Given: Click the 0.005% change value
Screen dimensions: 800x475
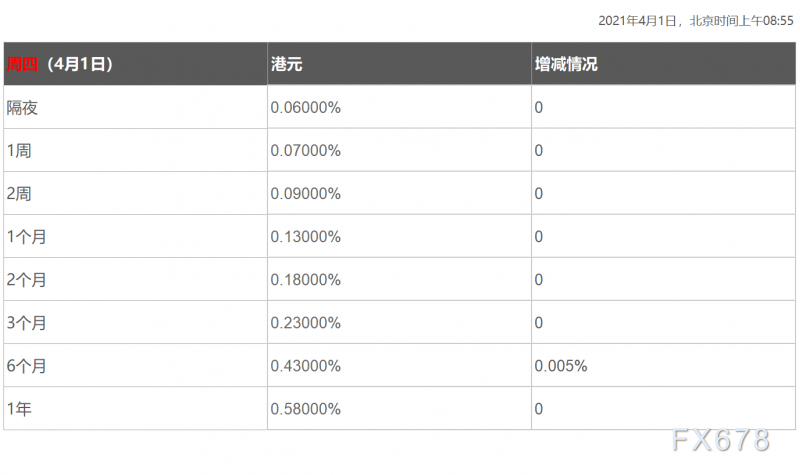Looking at the screenshot, I should click(x=561, y=366).
